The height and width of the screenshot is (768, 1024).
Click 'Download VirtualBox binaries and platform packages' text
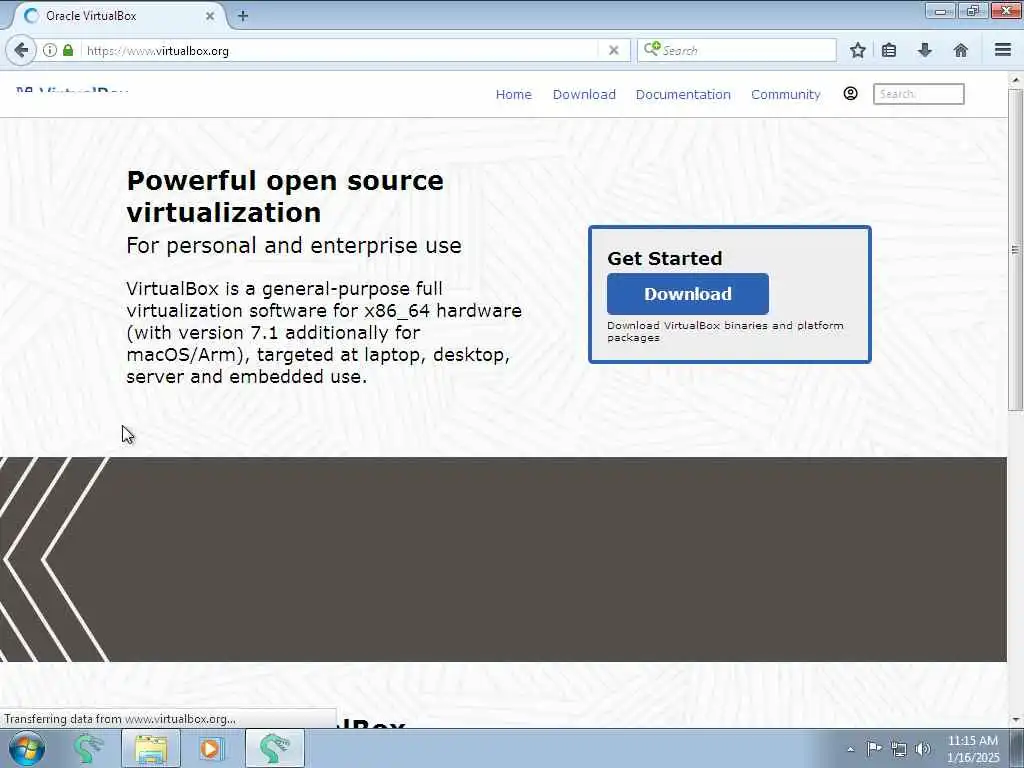click(725, 331)
